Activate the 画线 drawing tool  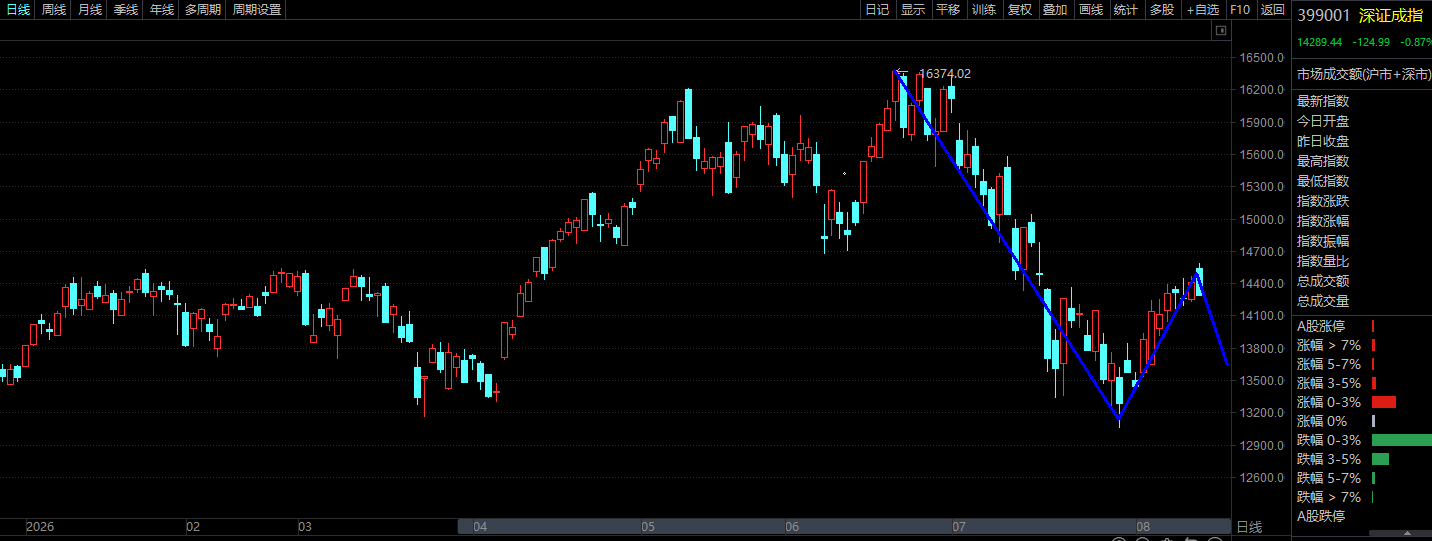click(1090, 10)
